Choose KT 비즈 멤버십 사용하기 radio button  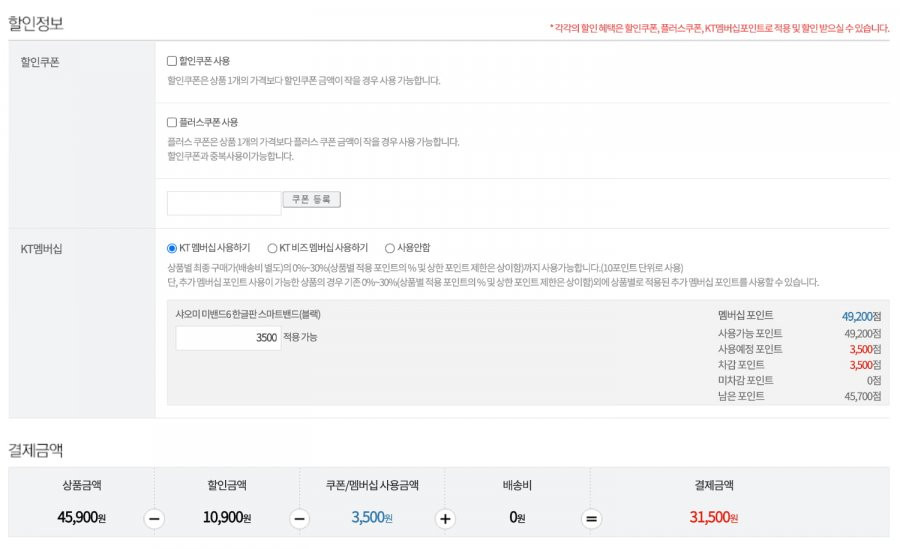pyautogui.click(x=272, y=248)
